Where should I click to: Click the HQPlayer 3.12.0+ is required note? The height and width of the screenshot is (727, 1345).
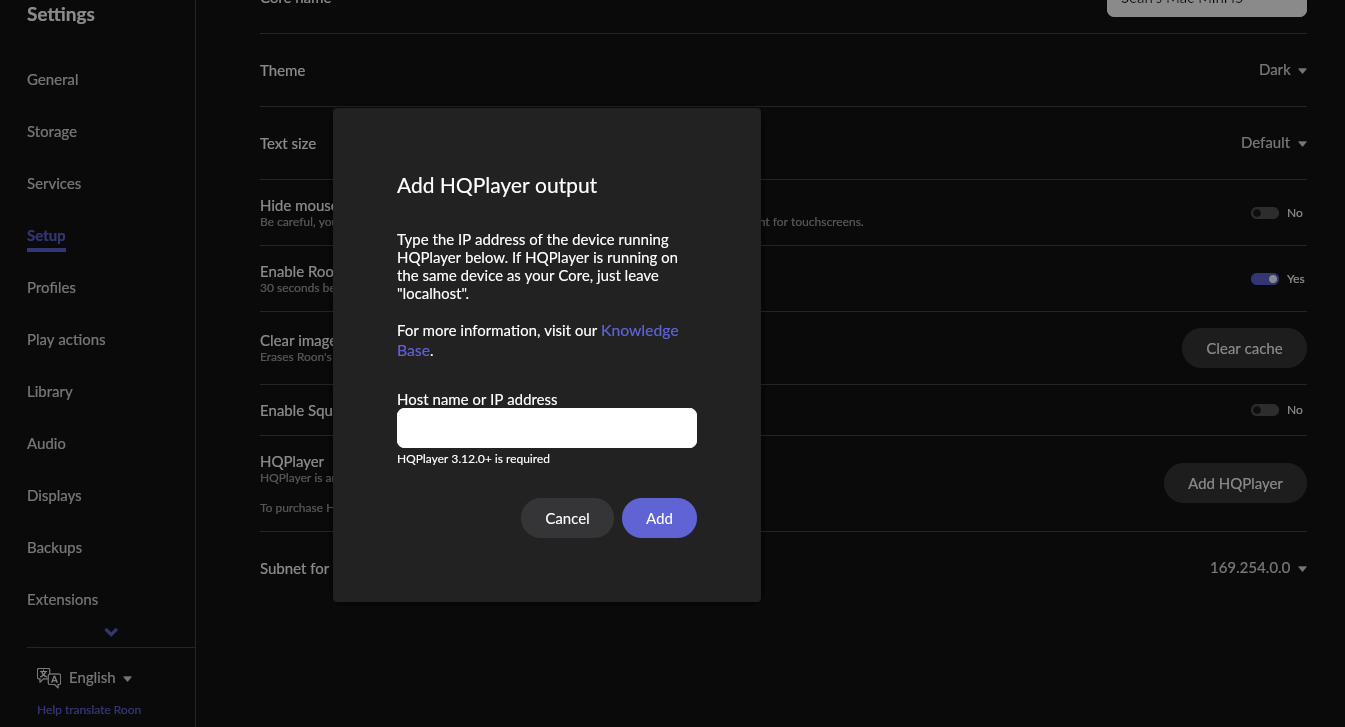473,459
